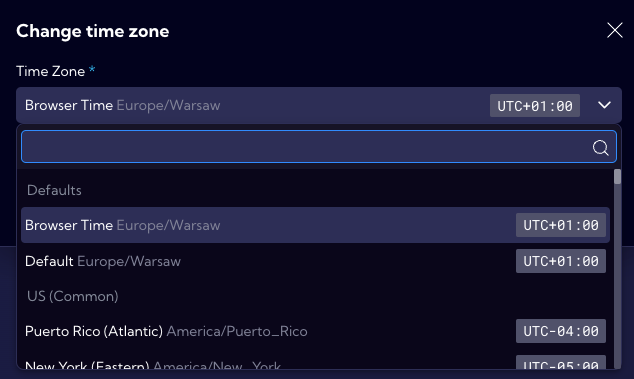Click the US (Common) group header
Viewport: 634px width, 379px height.
(73, 296)
